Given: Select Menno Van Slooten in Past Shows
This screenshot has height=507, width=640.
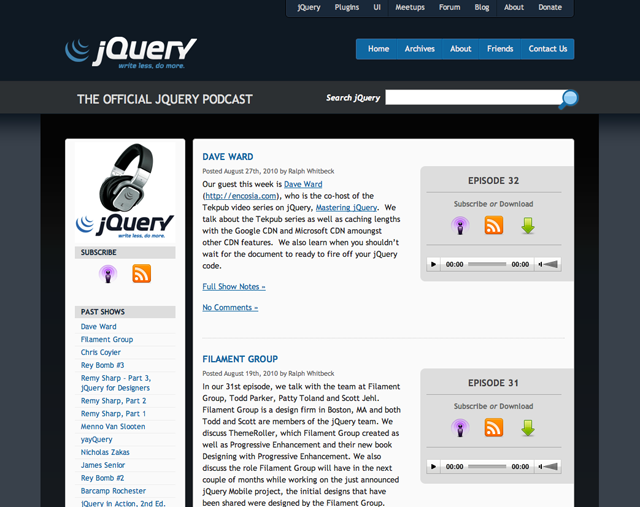Looking at the screenshot, I should pos(113,427).
